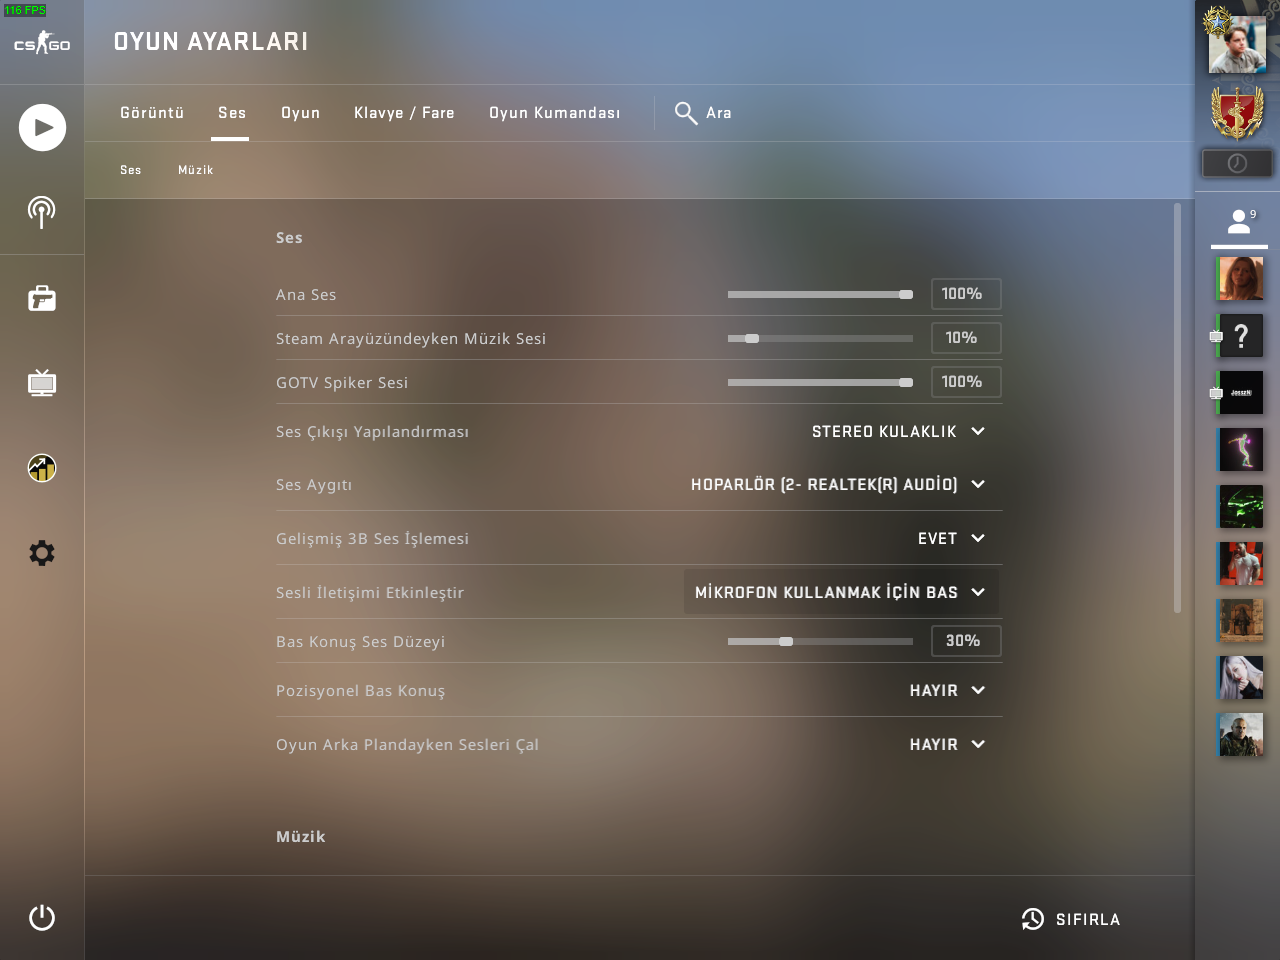The height and width of the screenshot is (960, 1280).
Task: Expand the Ses Çıkışı Yapılandırması dropdown
Action: [898, 432]
